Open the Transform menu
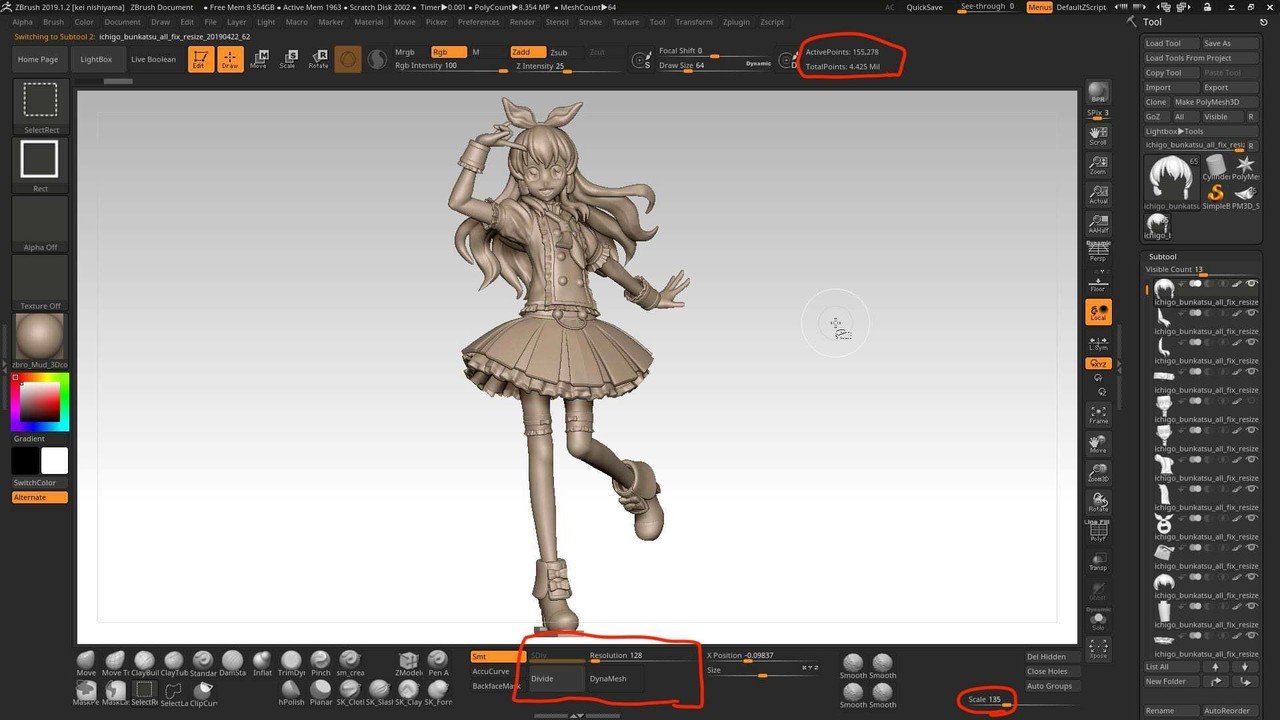This screenshot has width=1280, height=720. [693, 21]
